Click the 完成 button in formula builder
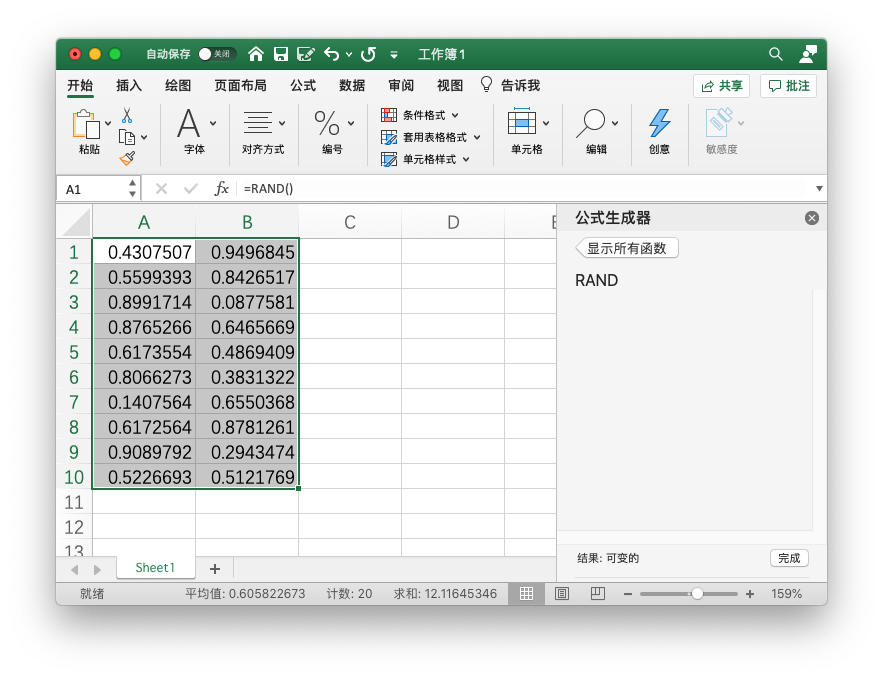 pos(789,558)
